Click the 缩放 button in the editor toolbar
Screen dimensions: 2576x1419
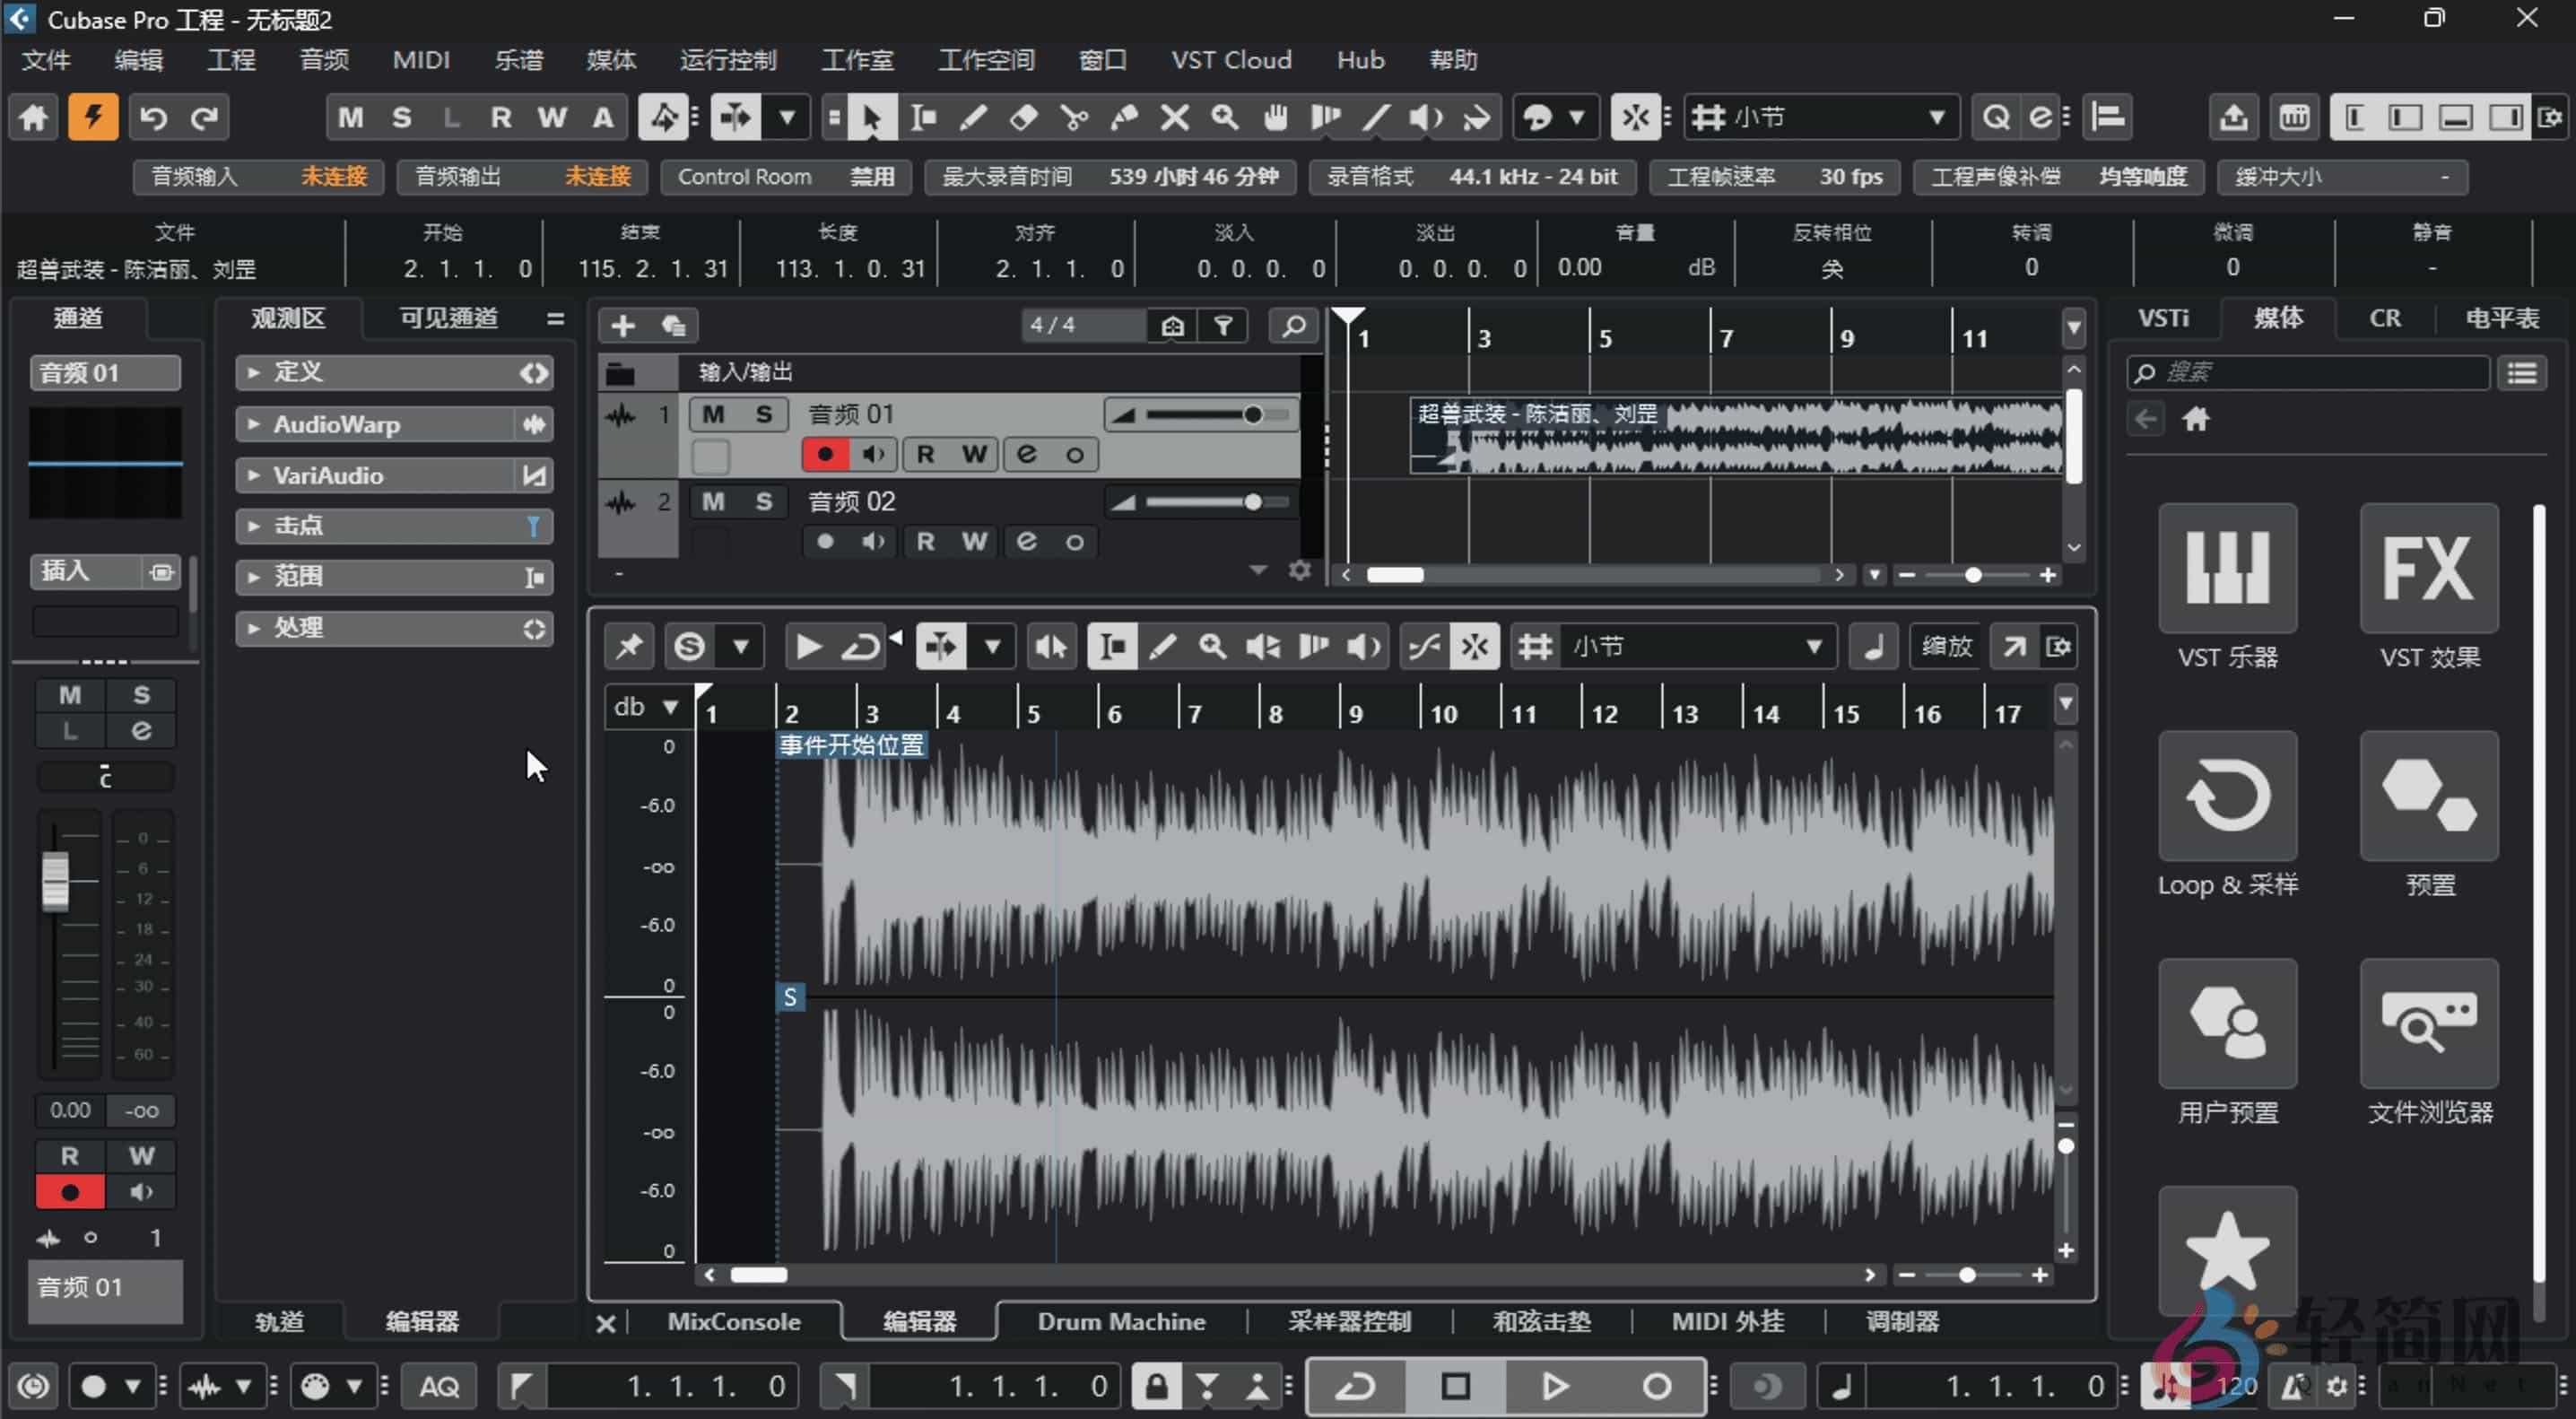pos(1946,646)
